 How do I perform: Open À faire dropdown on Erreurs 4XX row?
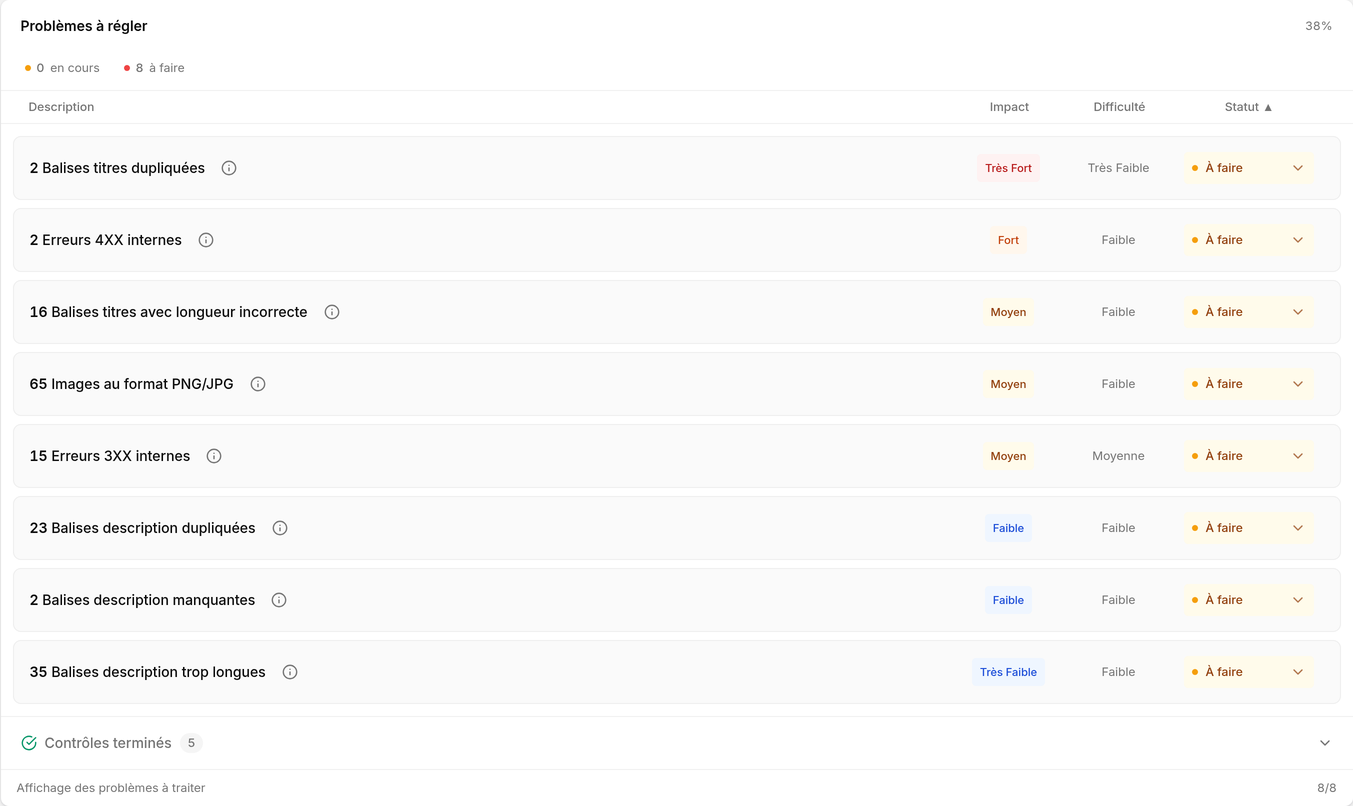1249,240
